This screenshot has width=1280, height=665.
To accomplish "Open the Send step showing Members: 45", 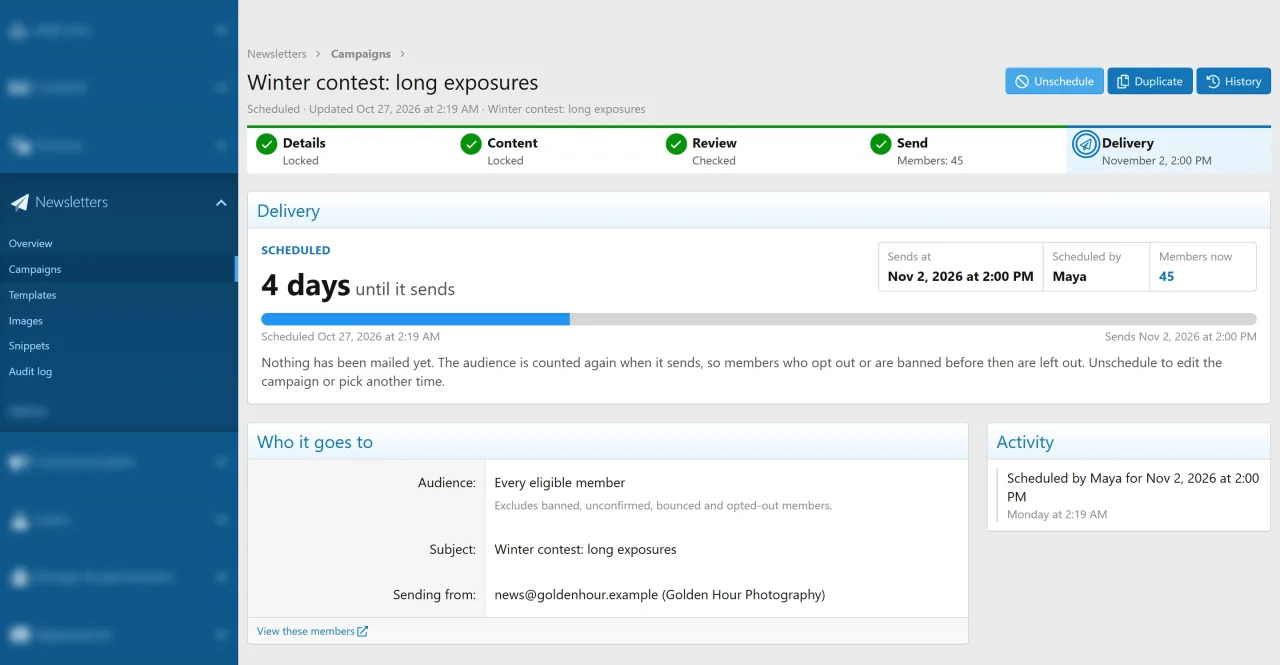I will coord(964,151).
